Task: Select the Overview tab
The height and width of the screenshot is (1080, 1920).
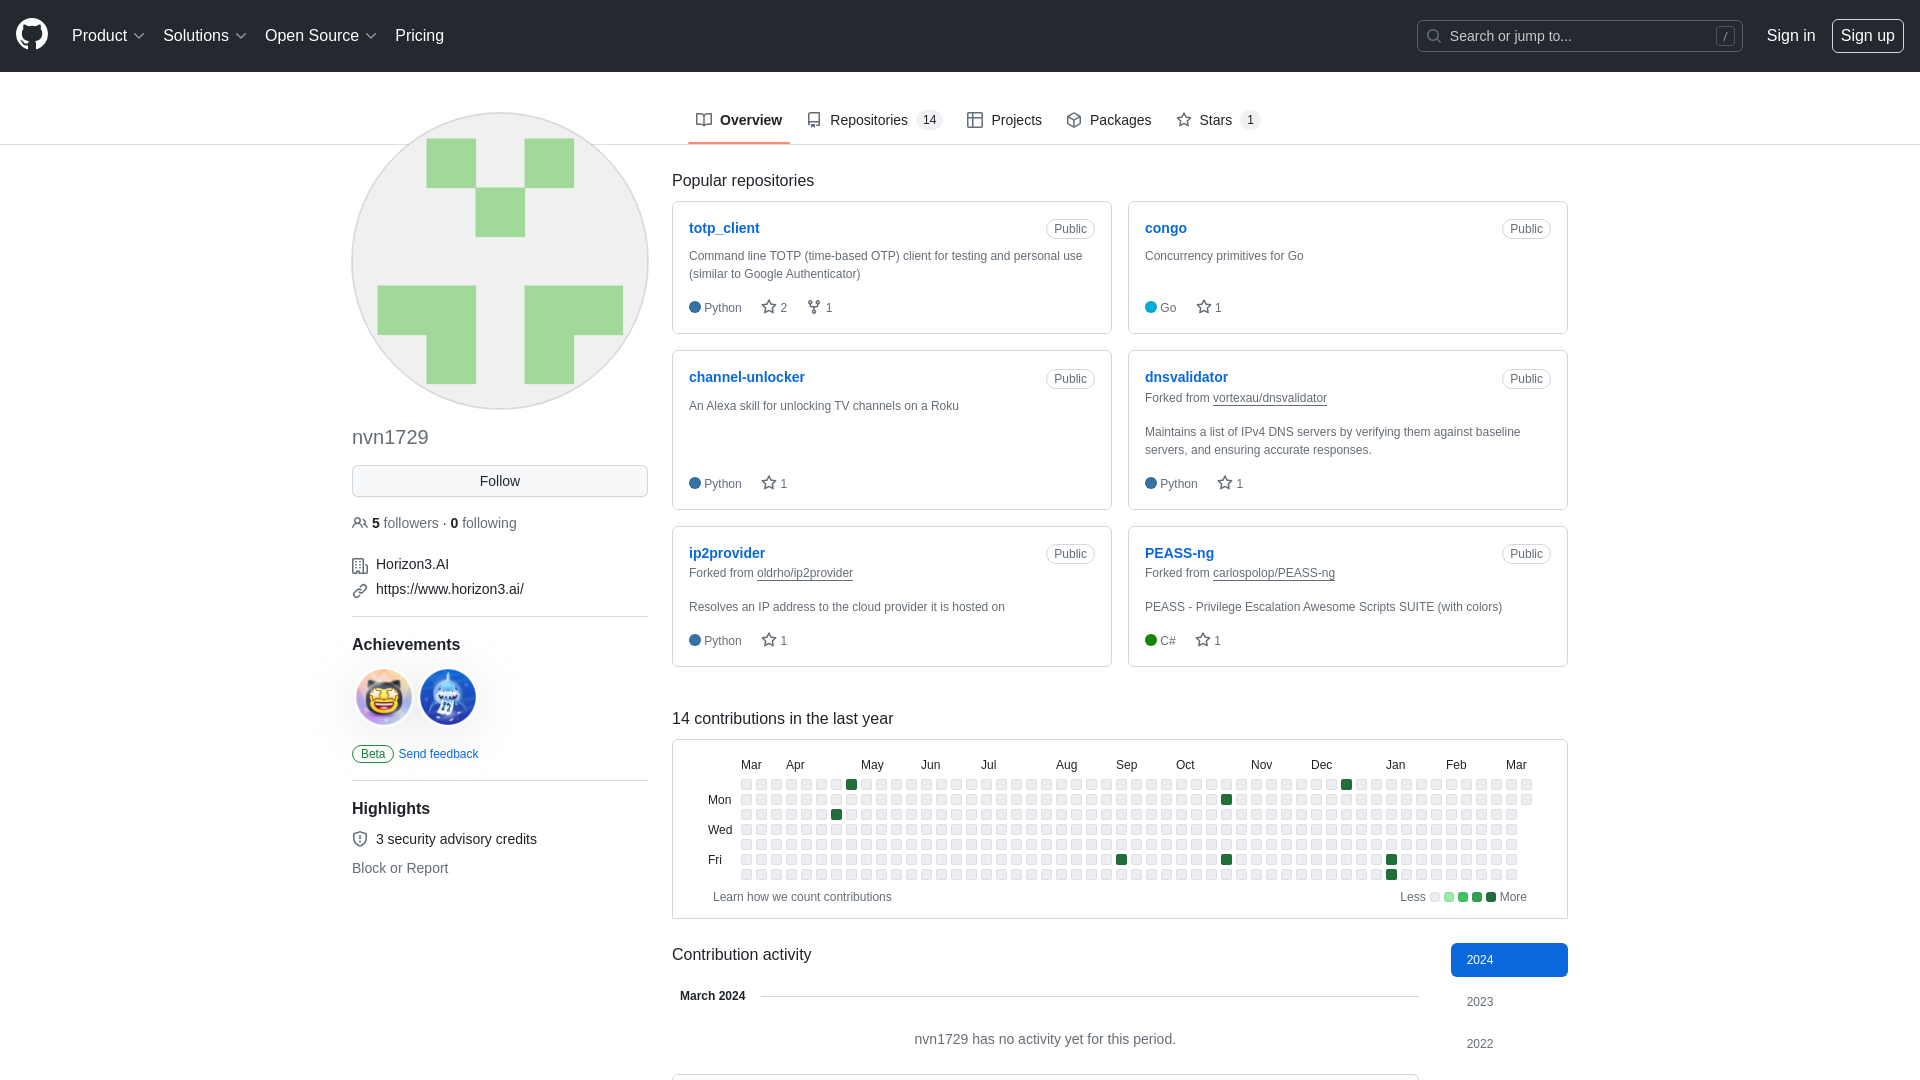Action: pos(738,120)
